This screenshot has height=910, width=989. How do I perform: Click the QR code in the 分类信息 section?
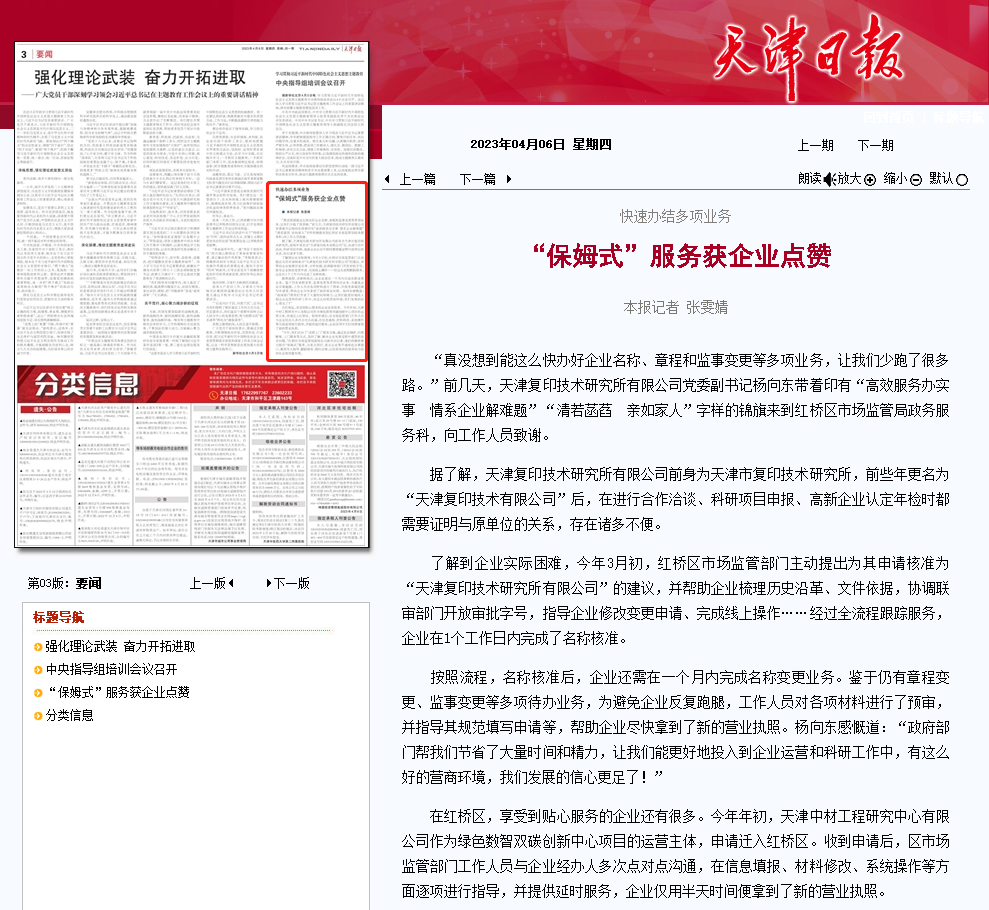click(343, 385)
